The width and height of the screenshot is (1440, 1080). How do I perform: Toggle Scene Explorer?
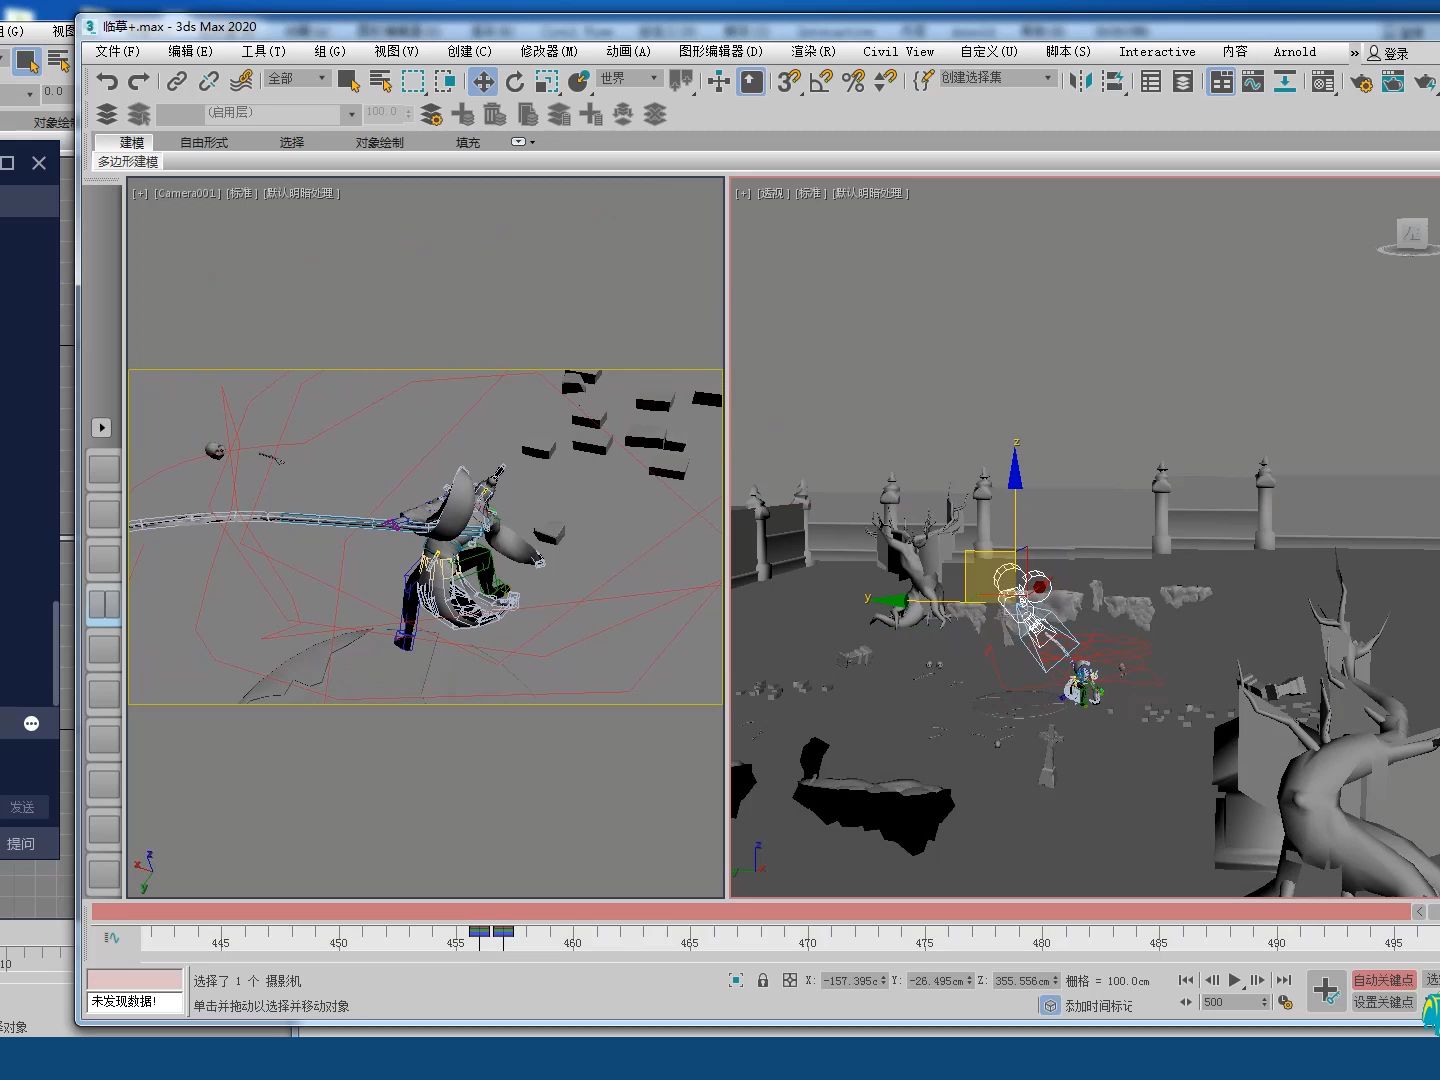(x=1151, y=81)
